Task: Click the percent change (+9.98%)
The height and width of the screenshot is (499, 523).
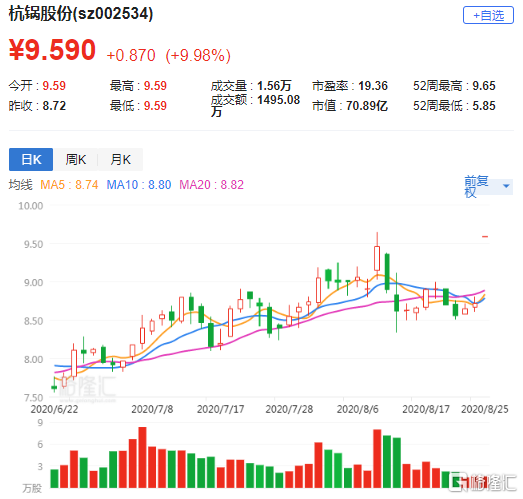Action: tap(198, 55)
